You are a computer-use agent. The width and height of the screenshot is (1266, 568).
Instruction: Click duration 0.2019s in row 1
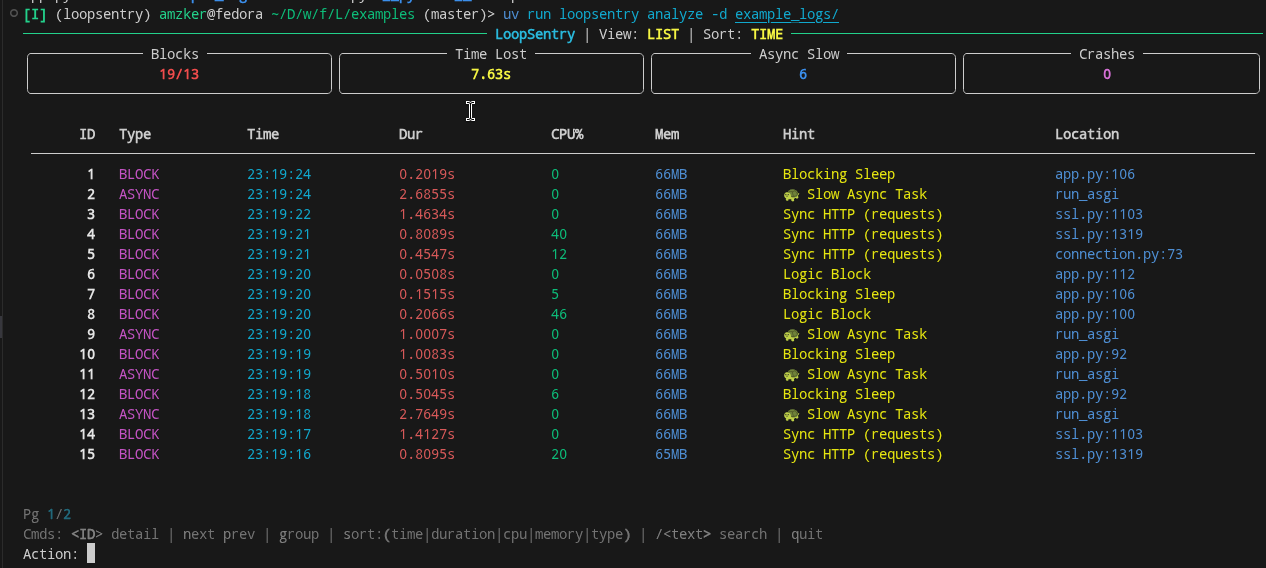coord(427,174)
